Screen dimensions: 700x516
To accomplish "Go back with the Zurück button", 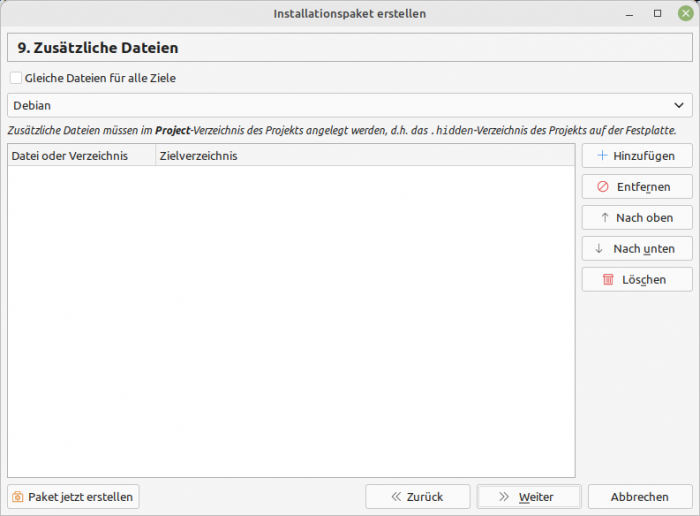I will click(x=418, y=497).
